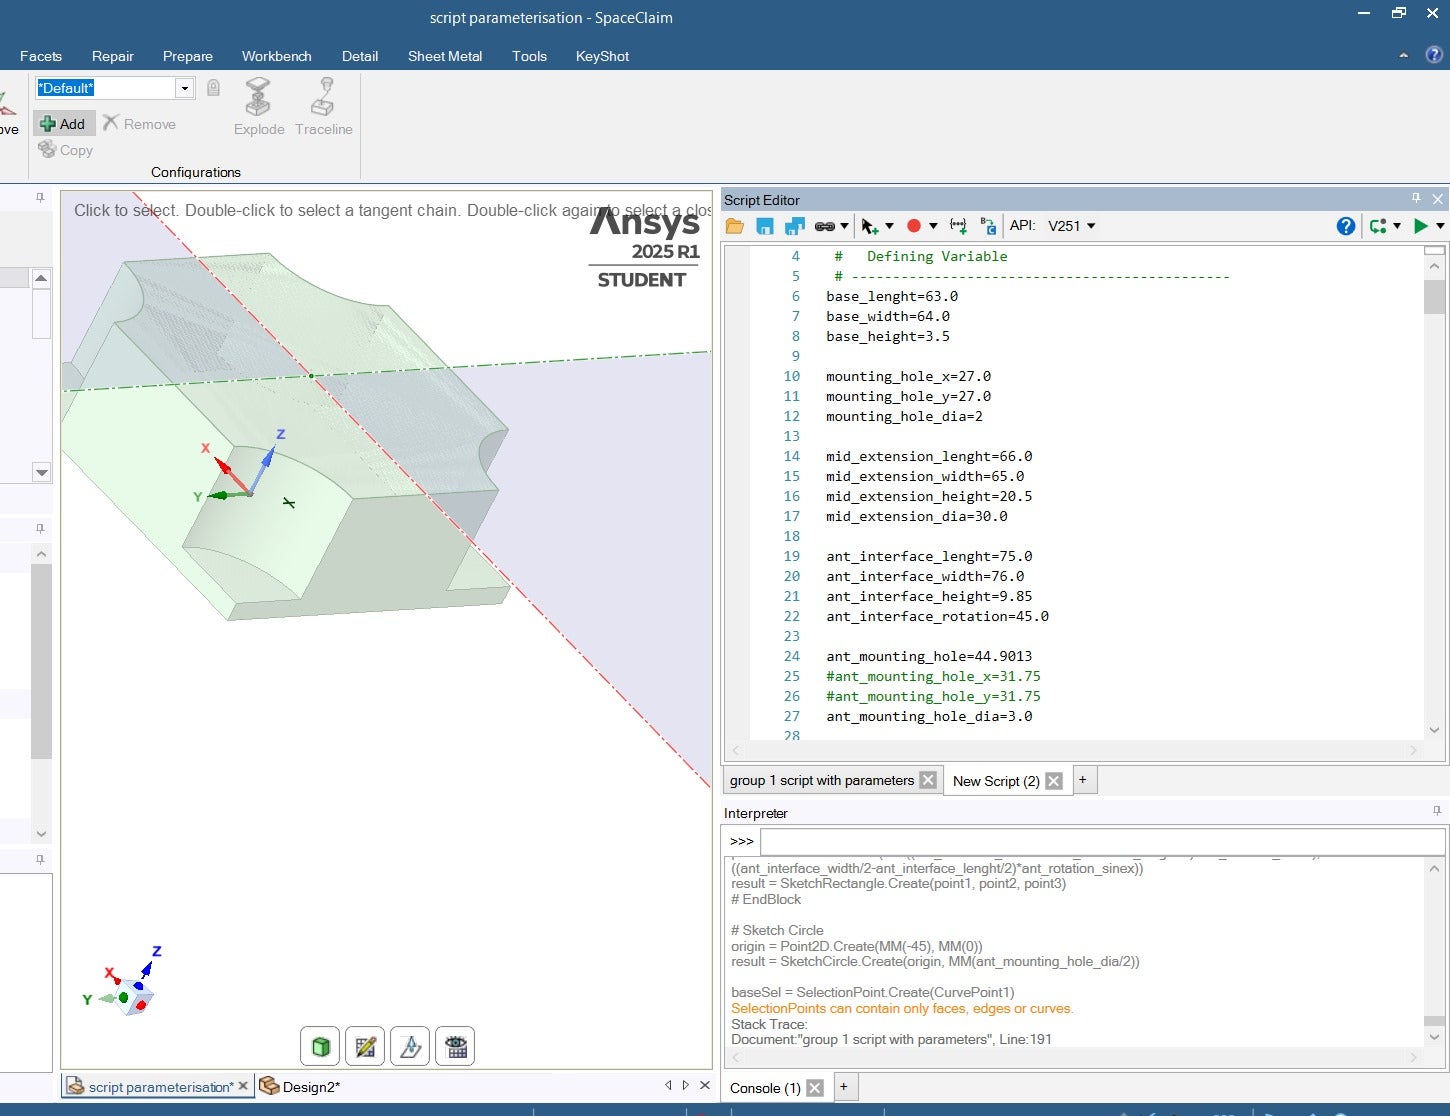Open the Repair ribbon tab
The width and height of the screenshot is (1450, 1116).
[113, 56]
